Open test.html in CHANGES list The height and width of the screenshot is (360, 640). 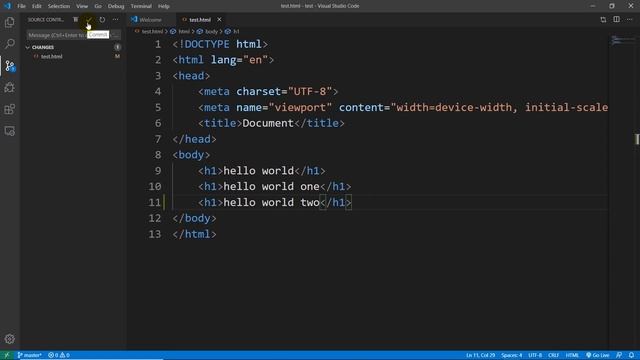click(51, 56)
